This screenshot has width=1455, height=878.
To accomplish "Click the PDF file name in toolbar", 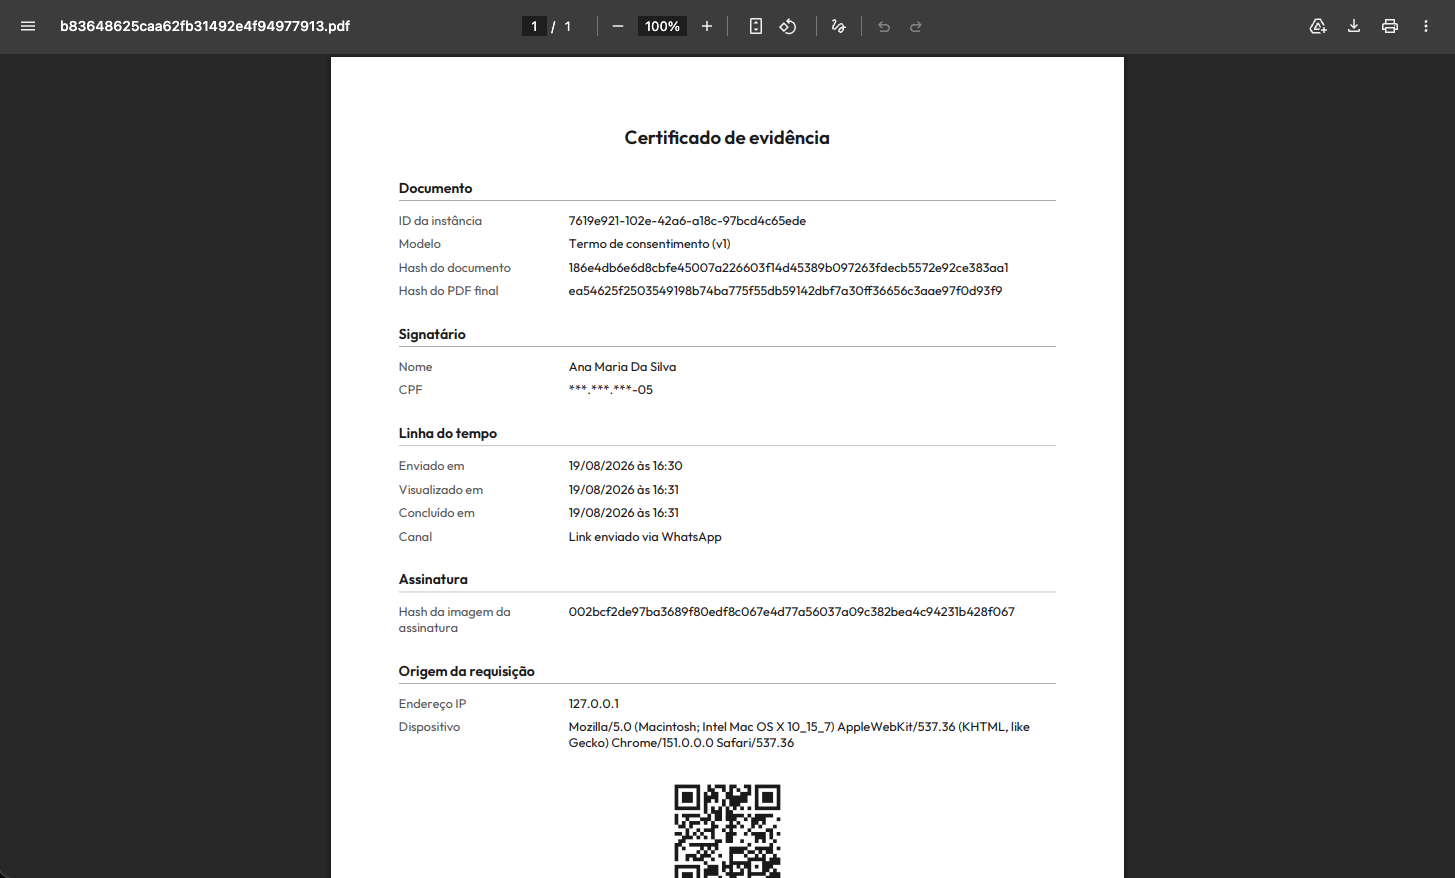I will coord(205,26).
